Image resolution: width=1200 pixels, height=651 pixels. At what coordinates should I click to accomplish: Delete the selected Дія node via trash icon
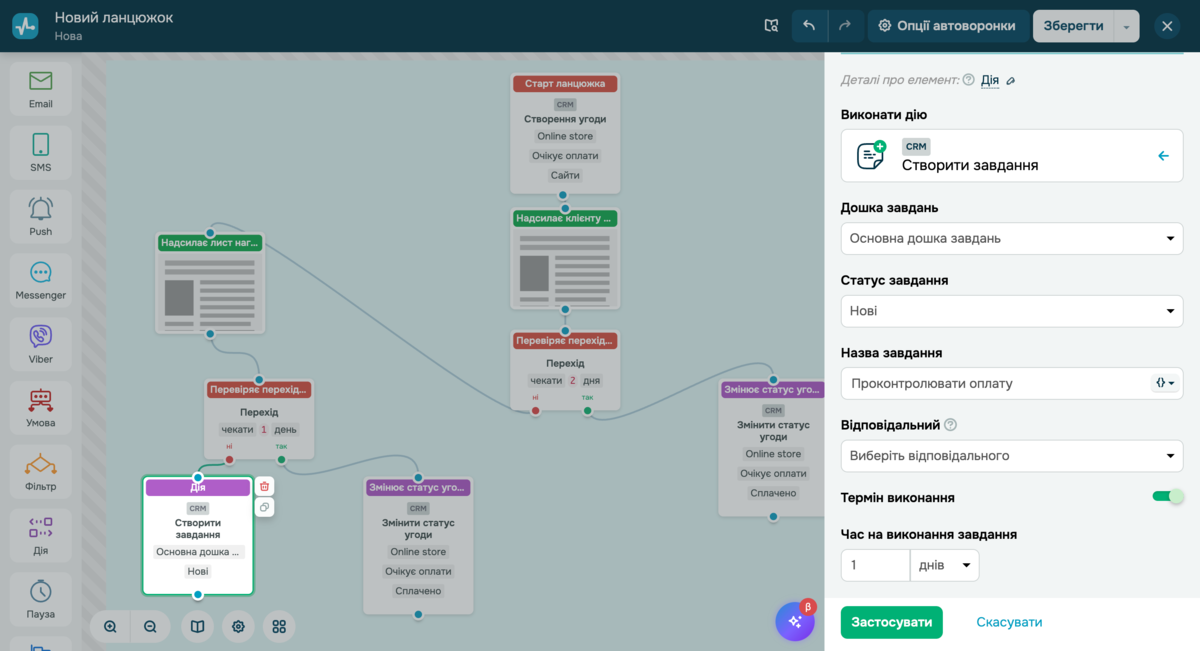(x=263, y=484)
